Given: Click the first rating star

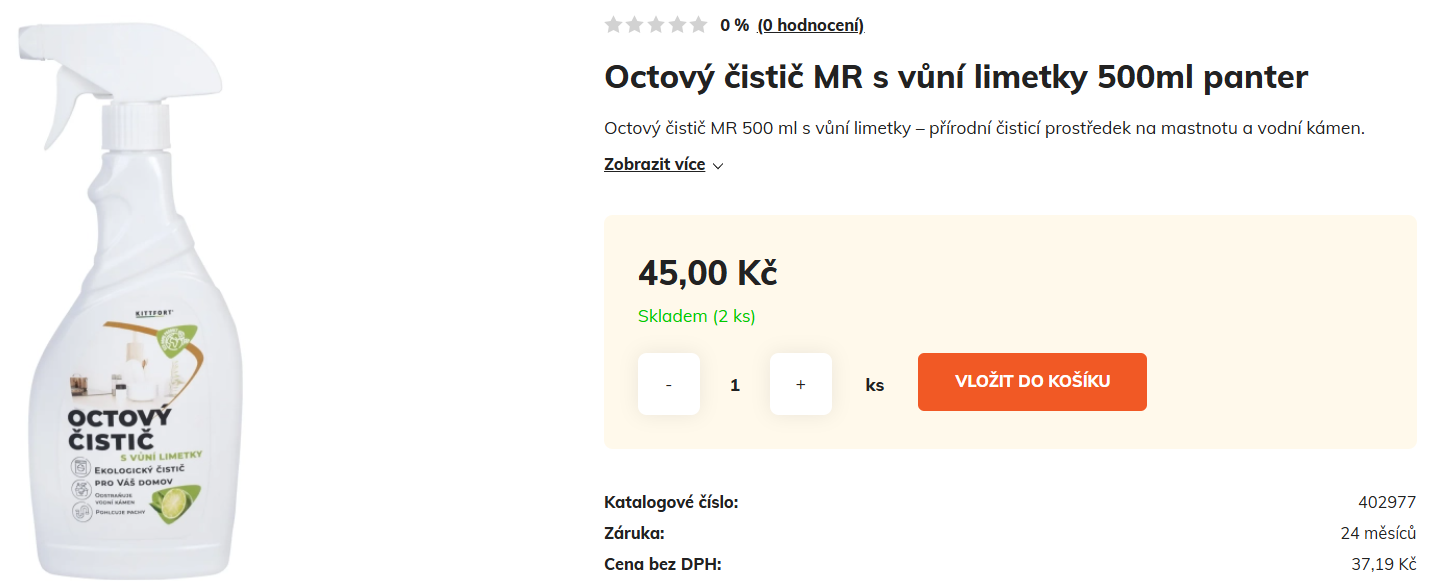Looking at the screenshot, I should pos(613,25).
